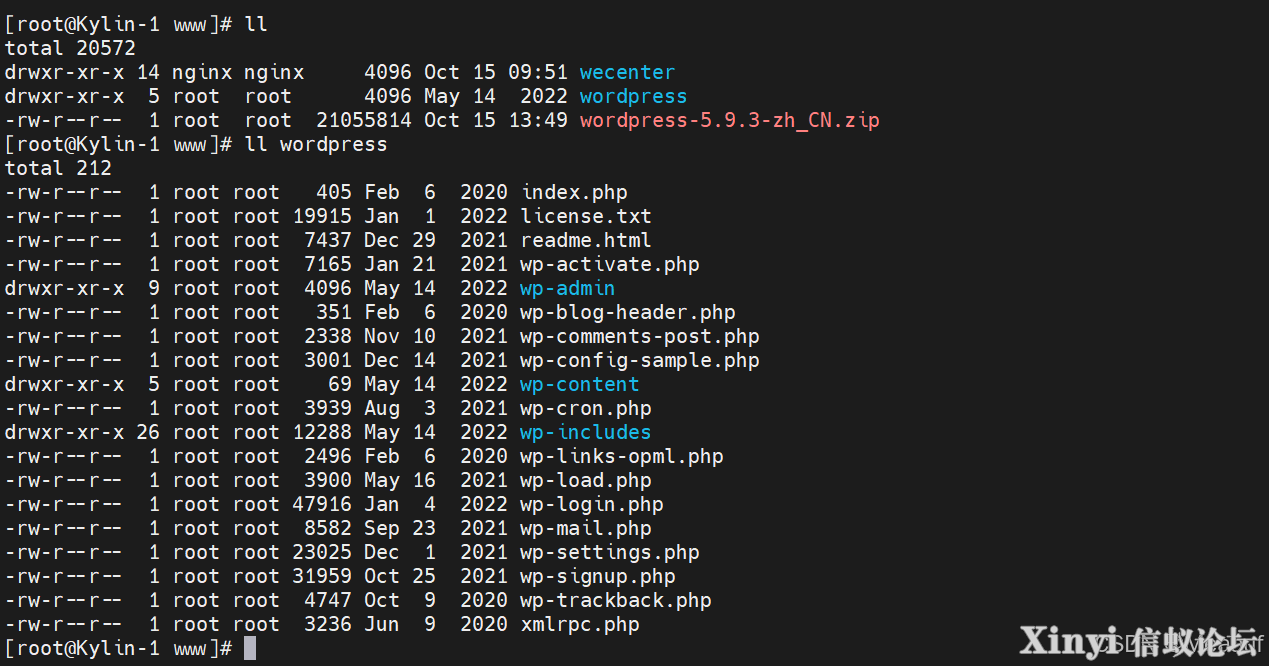Viewport: 1269px width, 666px height.
Task: Click readme.html in the listing
Action: point(585,241)
